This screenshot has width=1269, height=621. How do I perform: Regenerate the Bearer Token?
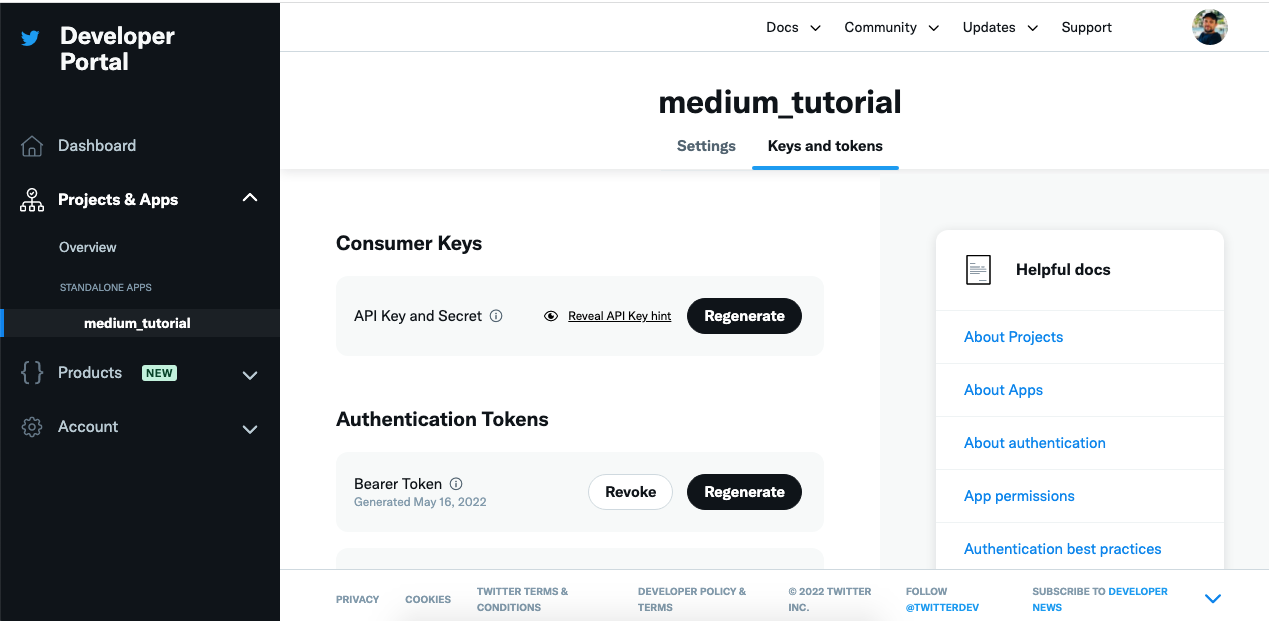[x=744, y=492]
